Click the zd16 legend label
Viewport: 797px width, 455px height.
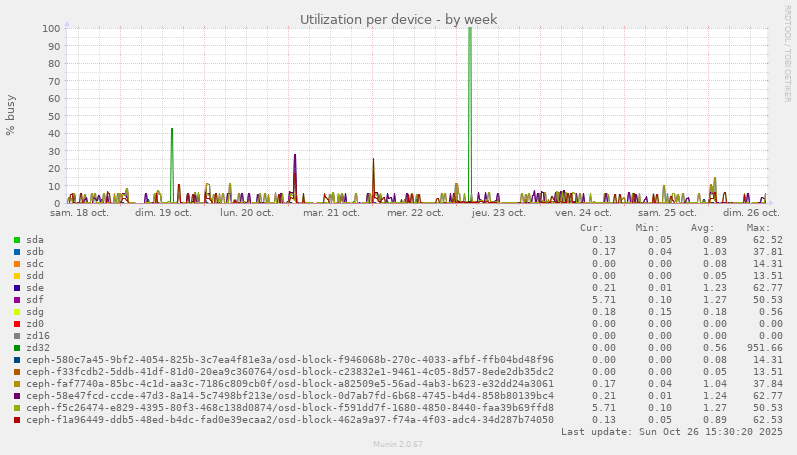point(37,336)
